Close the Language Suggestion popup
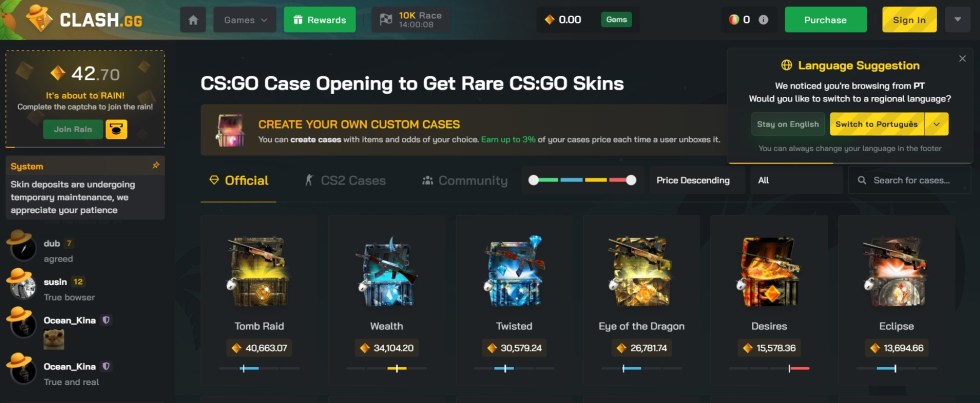This screenshot has height=403, width=980. coord(962,58)
